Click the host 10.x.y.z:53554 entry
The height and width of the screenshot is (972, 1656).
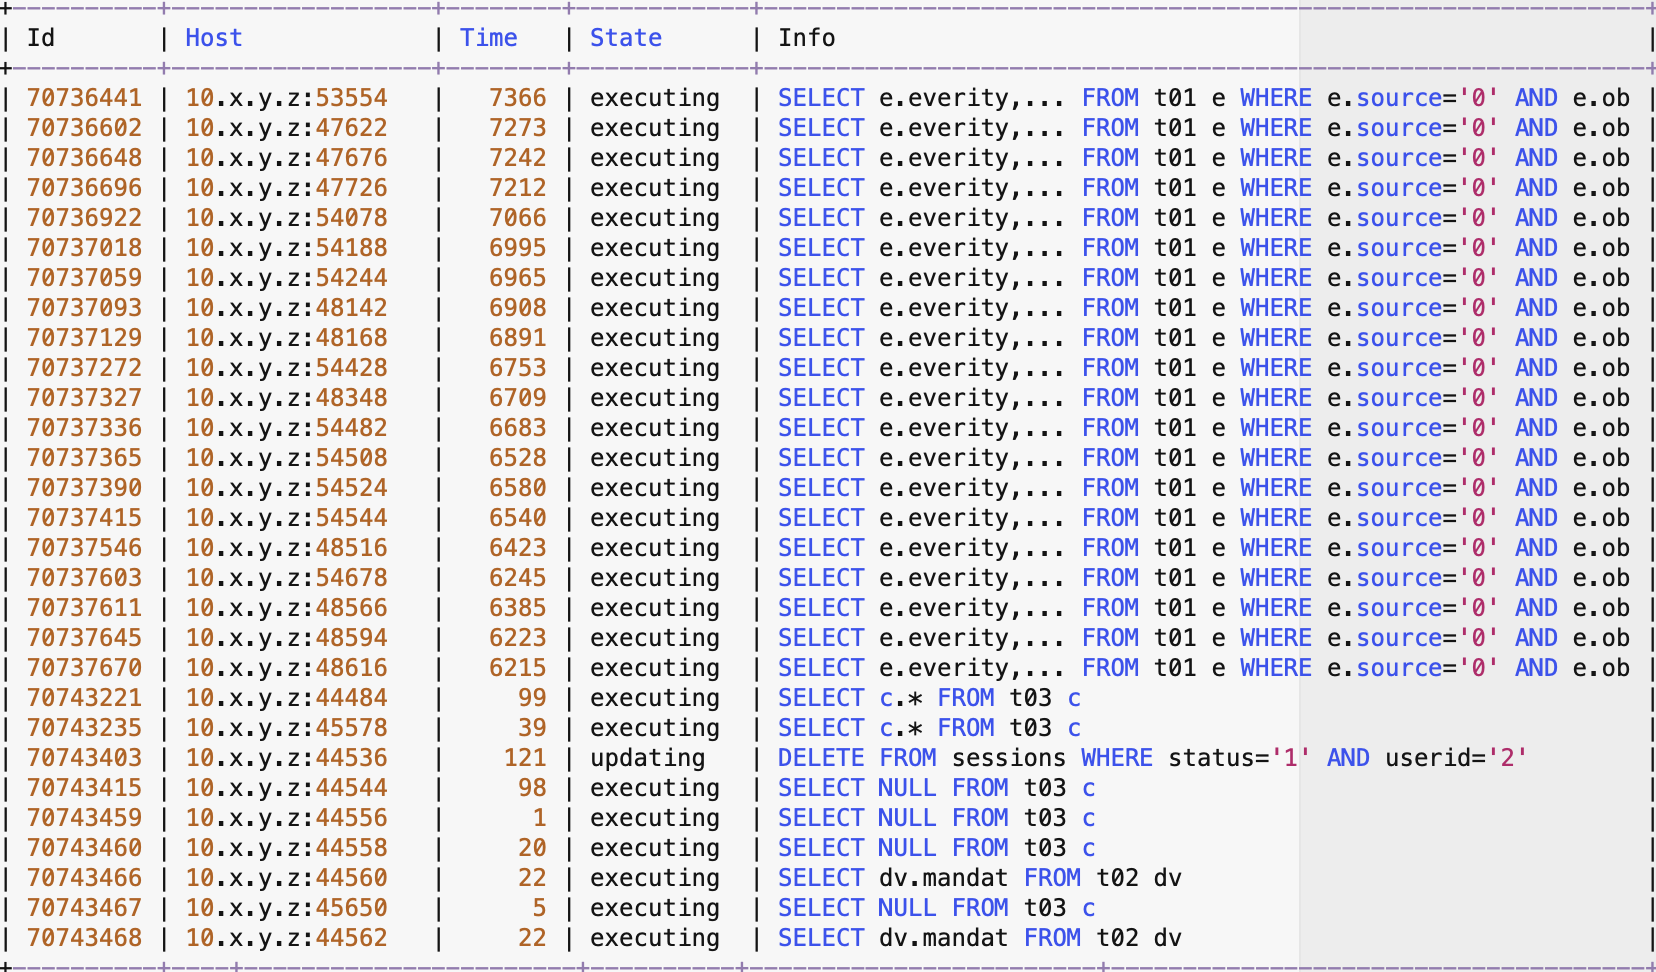pos(288,97)
